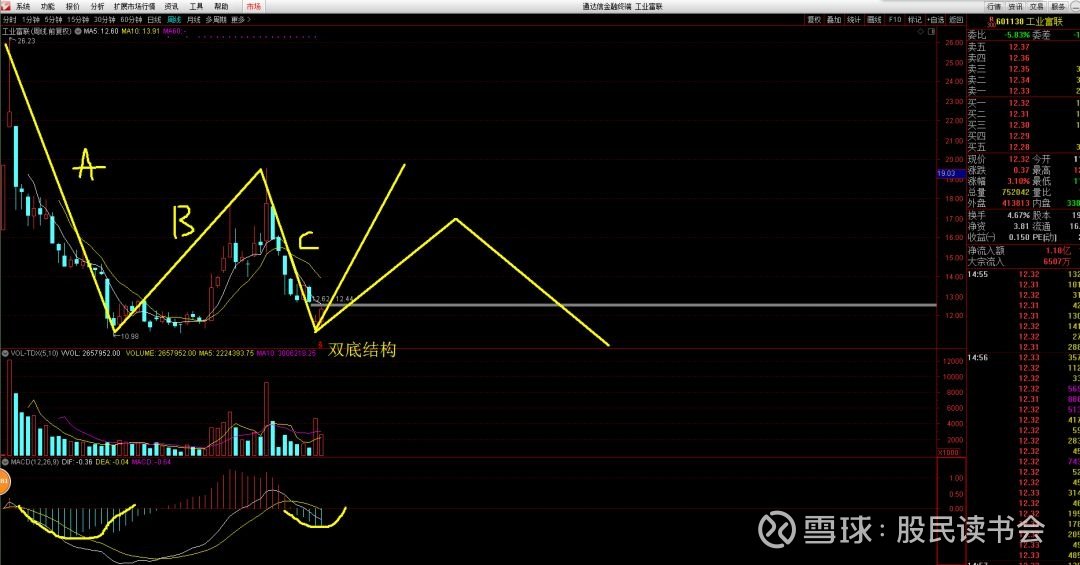Viewport: 1080px width, 565px height.
Task: Click the 资讯 button at top right
Action: pyautogui.click(x=1015, y=6)
